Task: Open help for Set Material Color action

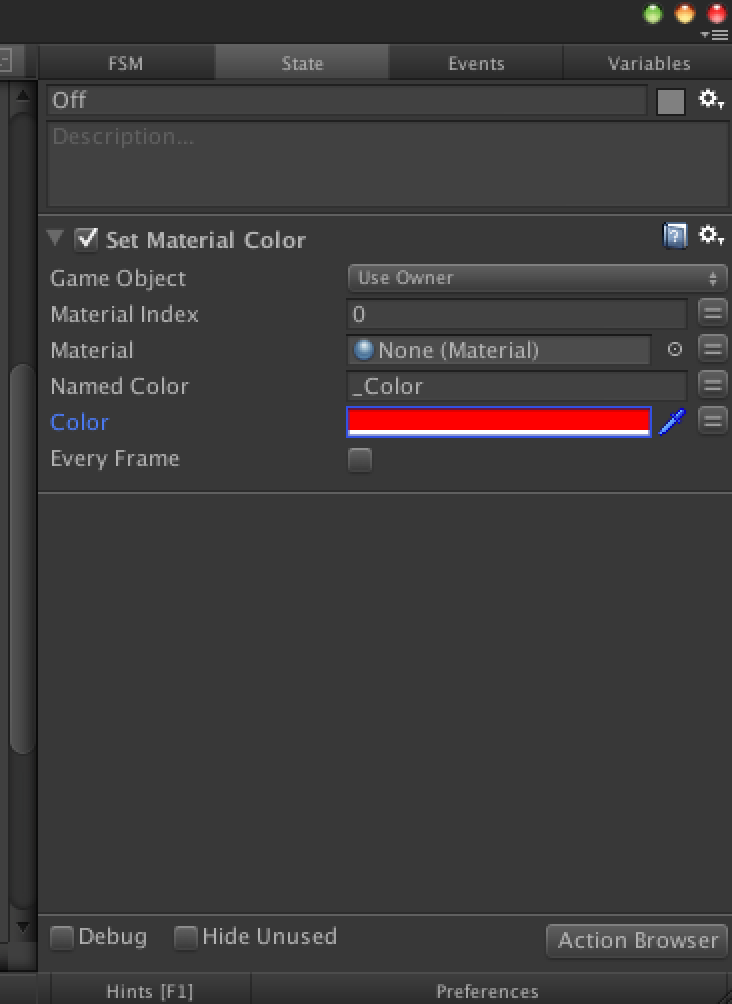Action: 675,236
